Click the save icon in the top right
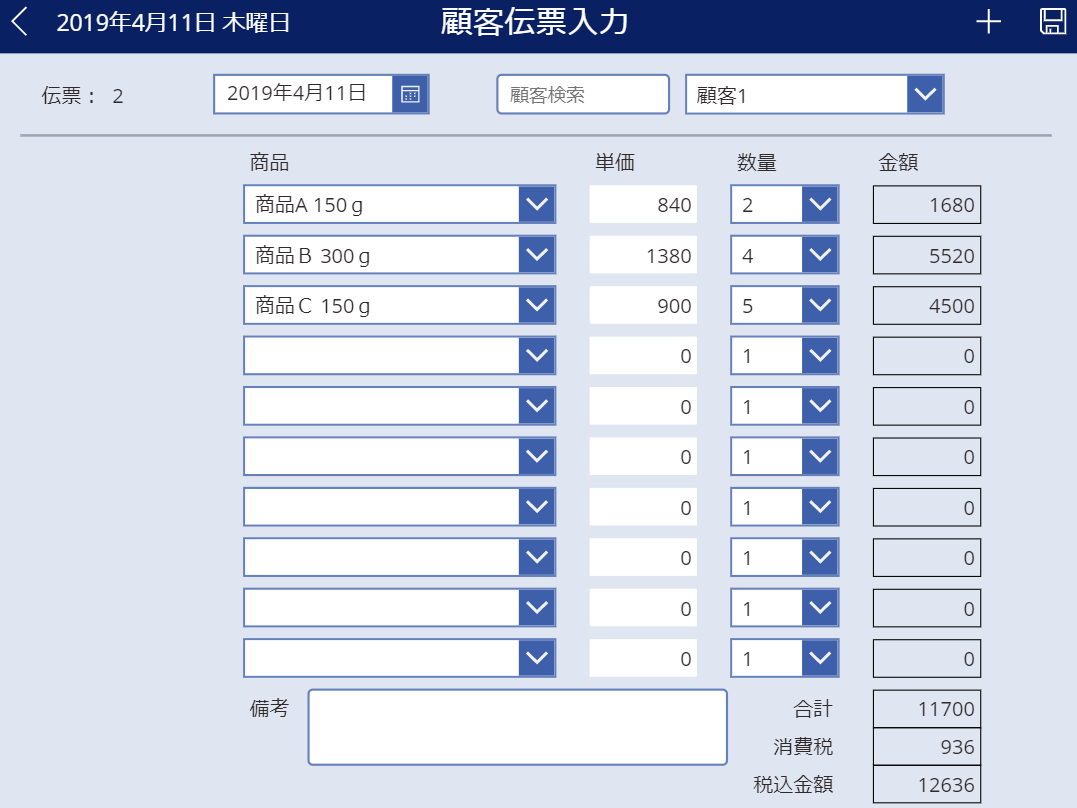Screen dimensions: 1077x808 1051,21
